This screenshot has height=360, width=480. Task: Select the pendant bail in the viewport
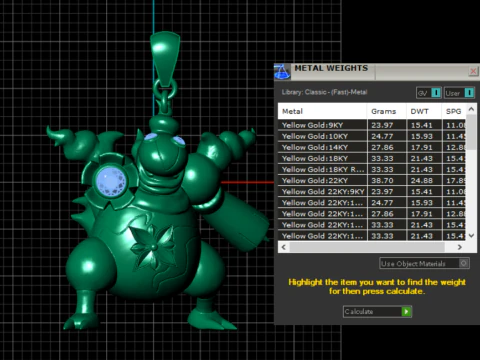(165, 58)
